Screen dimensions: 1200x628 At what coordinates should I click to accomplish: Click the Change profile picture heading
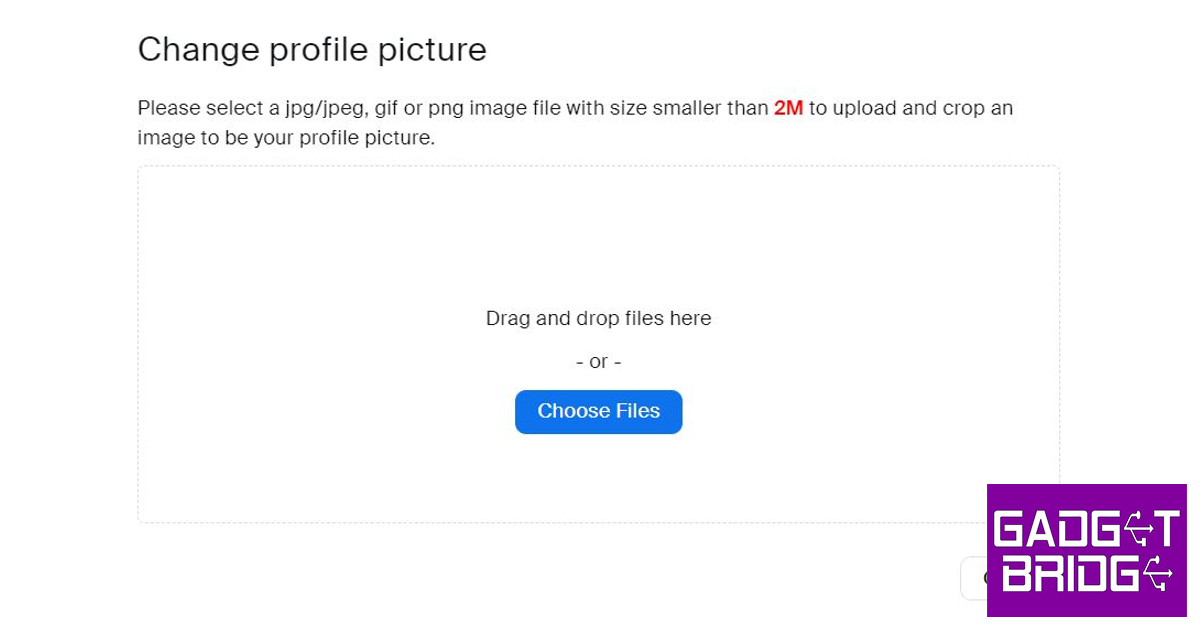(312, 50)
